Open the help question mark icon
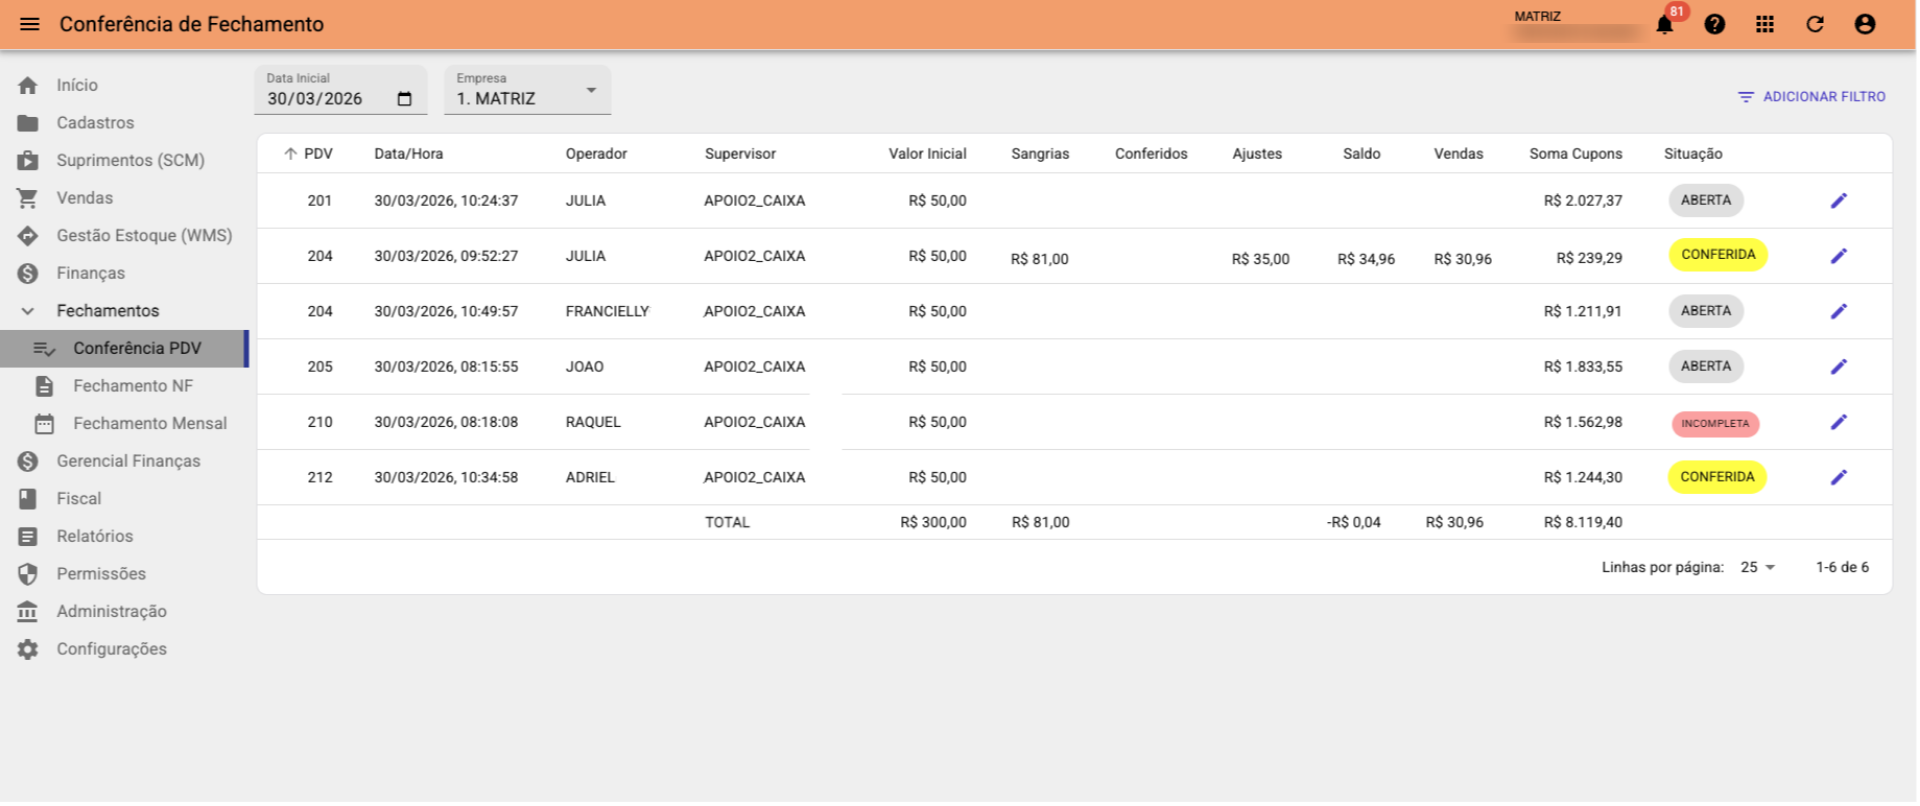The image size is (1920, 806). [1715, 24]
